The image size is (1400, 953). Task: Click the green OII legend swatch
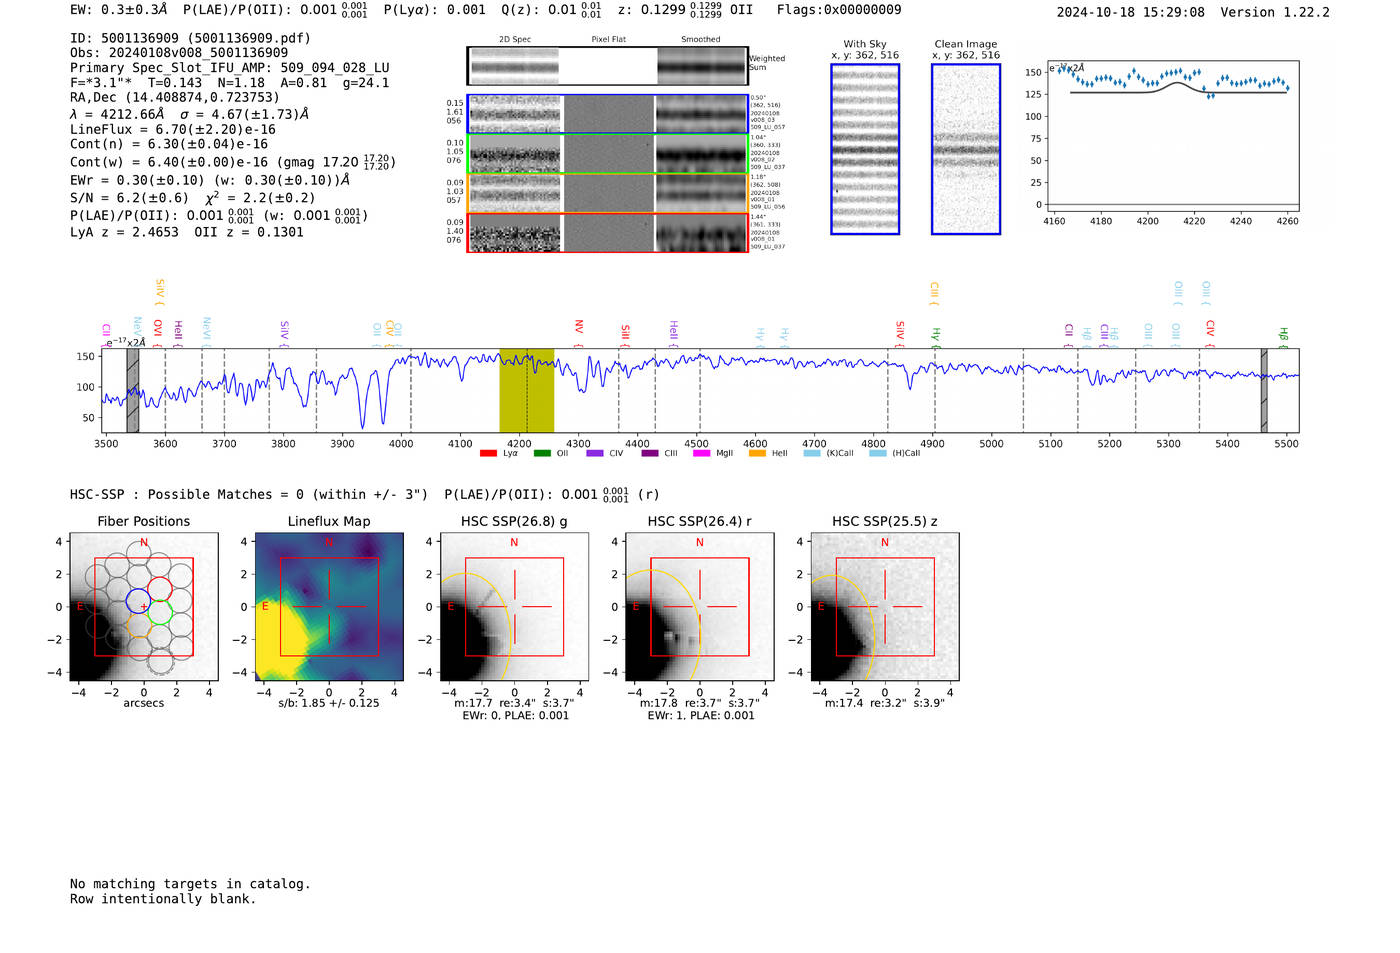(x=542, y=453)
